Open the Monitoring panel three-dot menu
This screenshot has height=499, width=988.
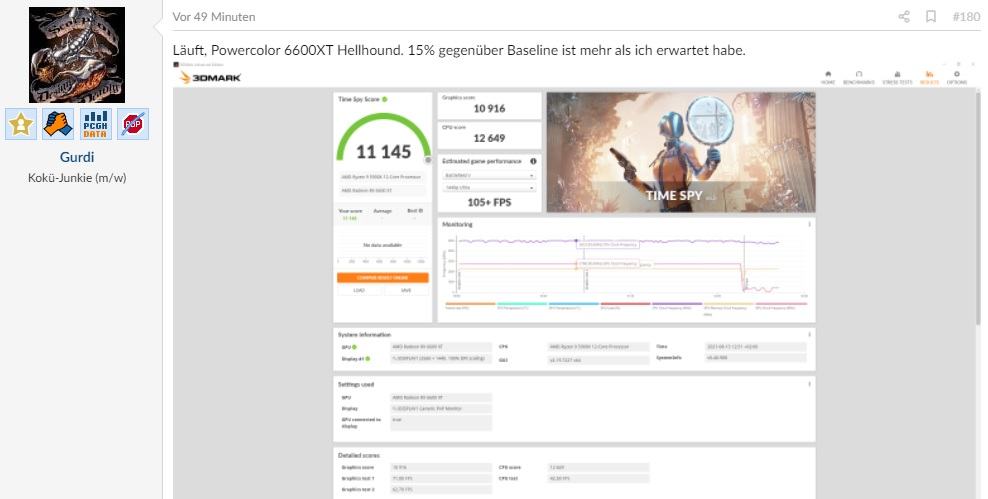pyautogui.click(x=810, y=224)
